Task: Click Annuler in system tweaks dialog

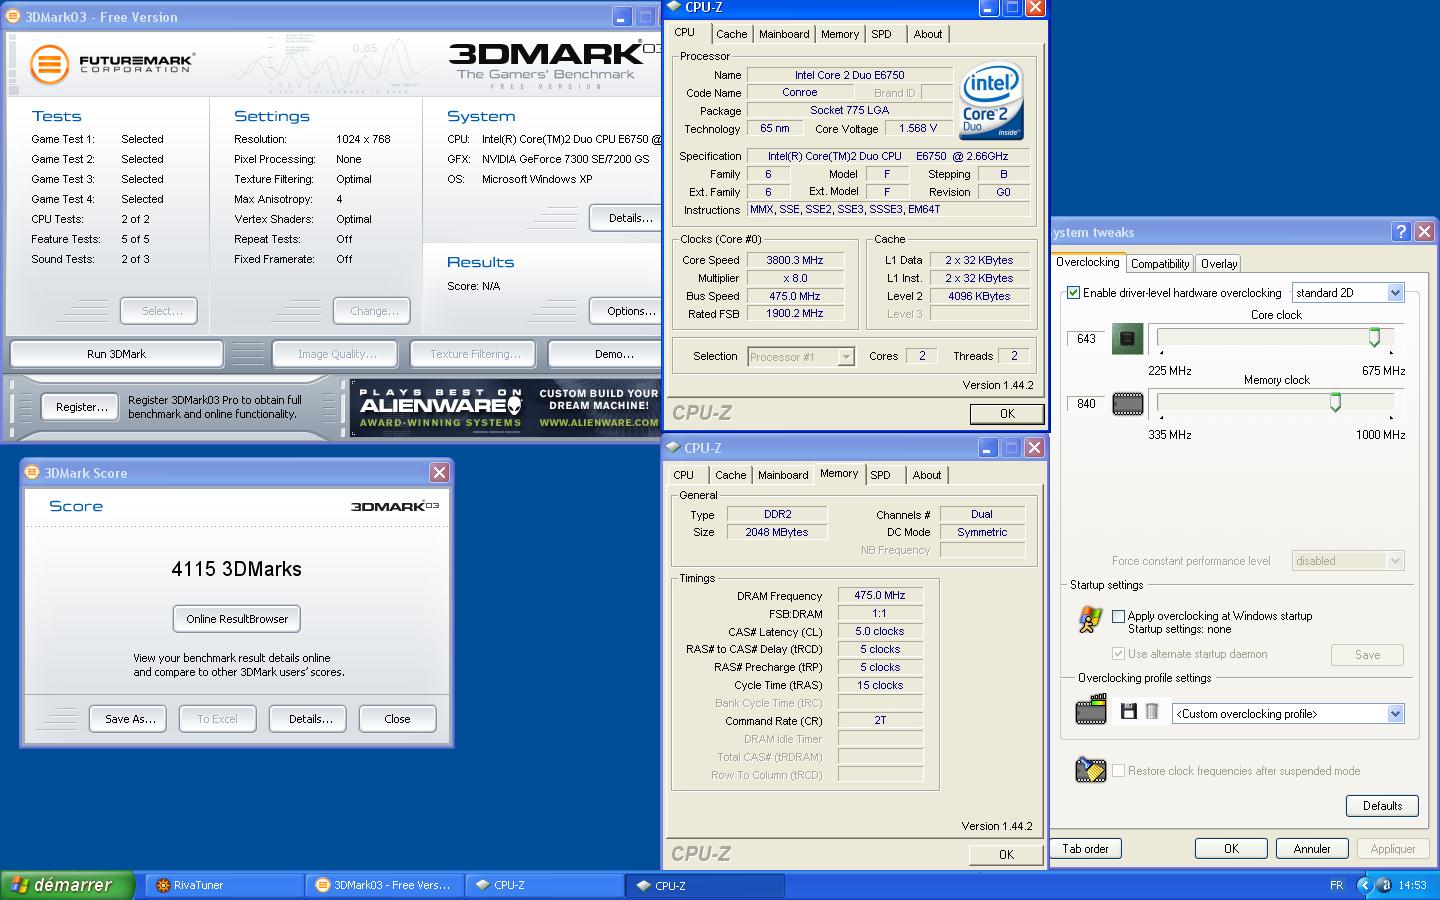Action: [1312, 849]
